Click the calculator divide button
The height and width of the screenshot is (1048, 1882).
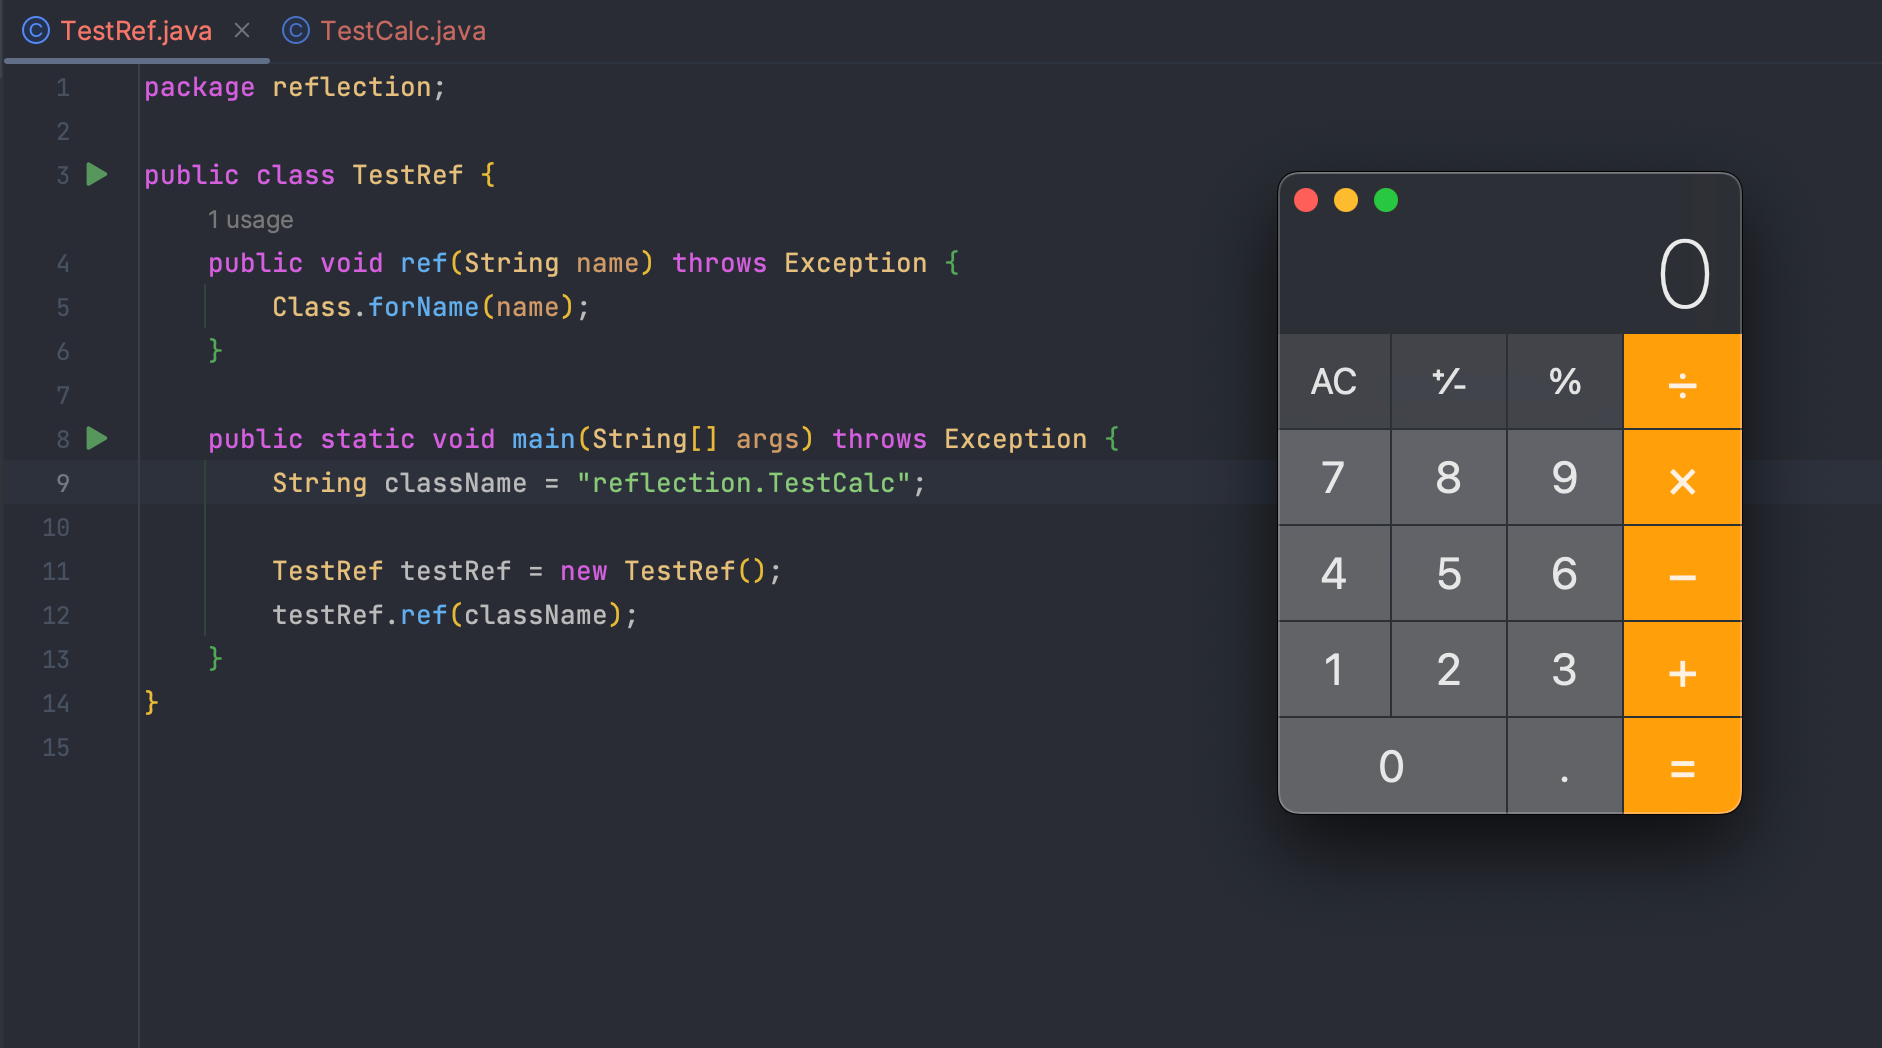[x=1682, y=381]
